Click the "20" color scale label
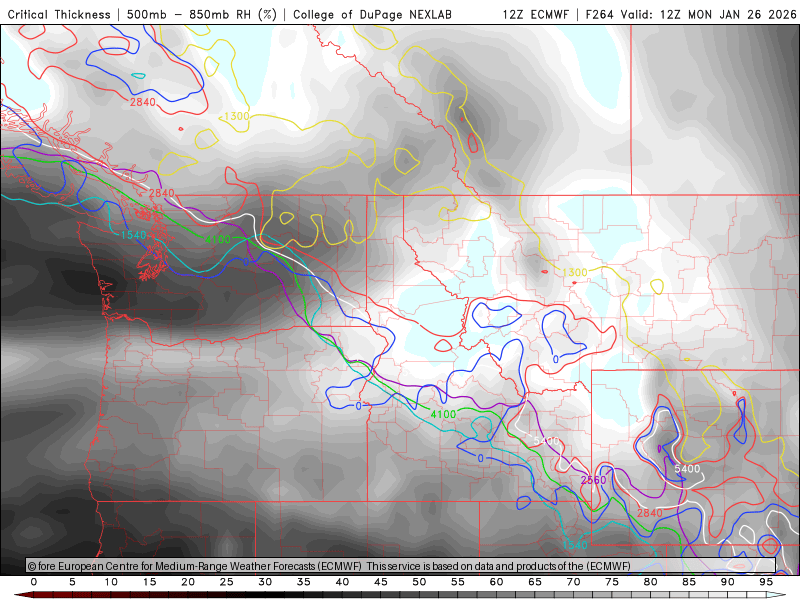The image size is (800, 600). (188, 582)
